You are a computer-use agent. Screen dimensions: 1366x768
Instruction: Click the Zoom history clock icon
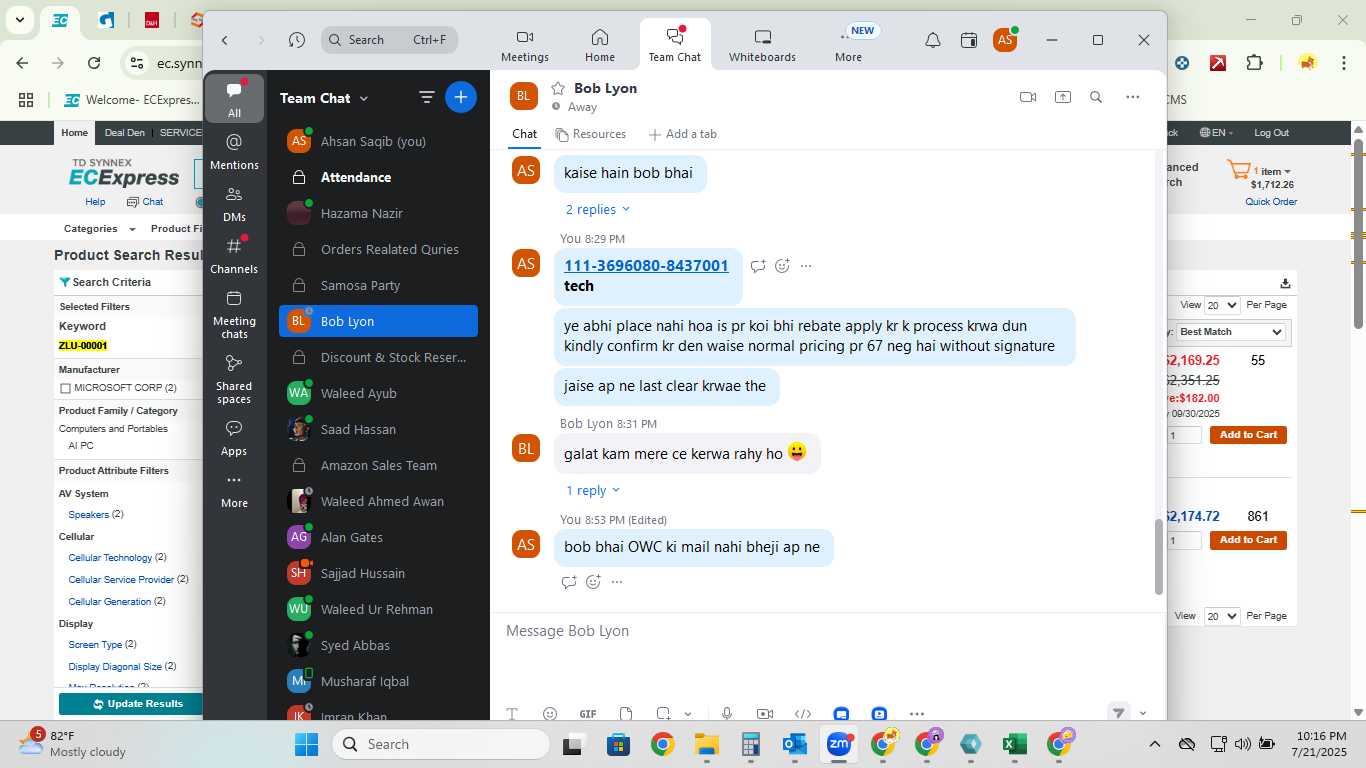(297, 40)
